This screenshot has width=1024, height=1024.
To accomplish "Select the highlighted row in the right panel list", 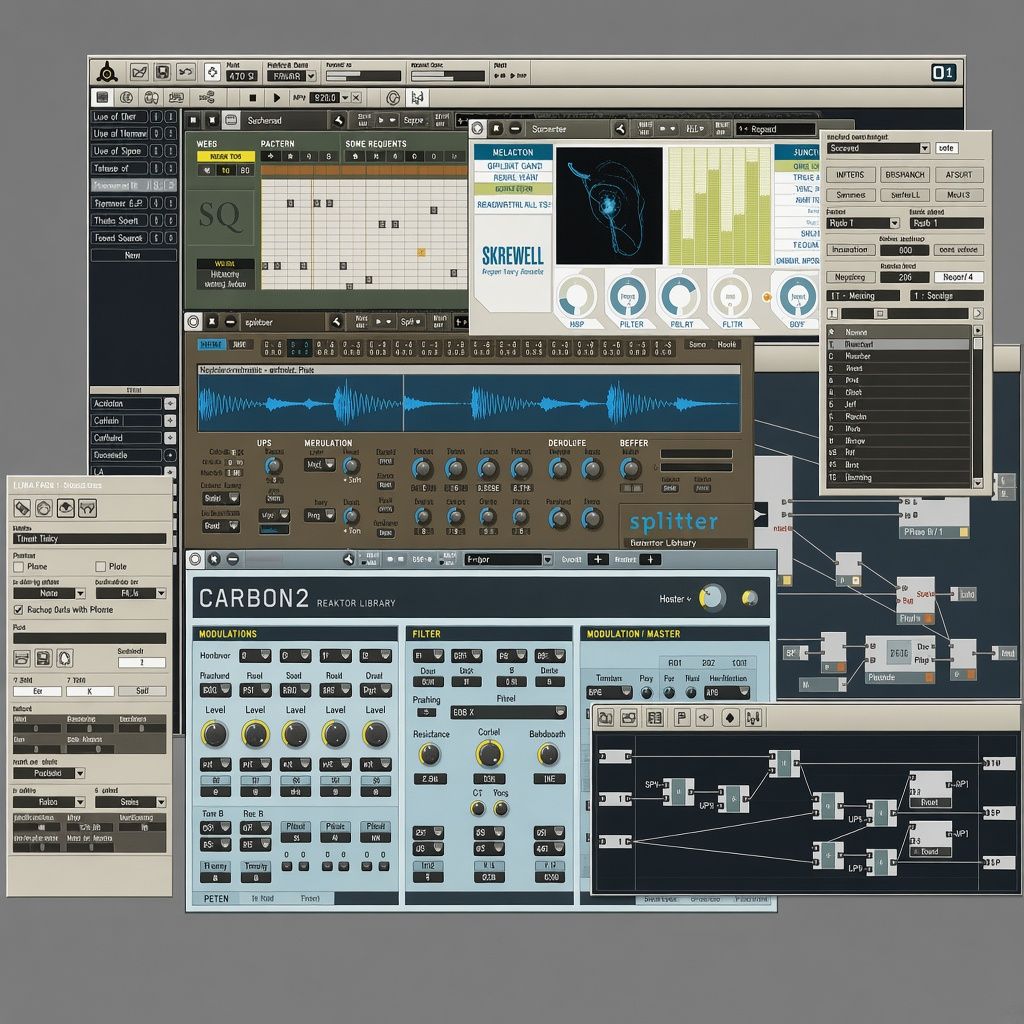I will click(899, 344).
